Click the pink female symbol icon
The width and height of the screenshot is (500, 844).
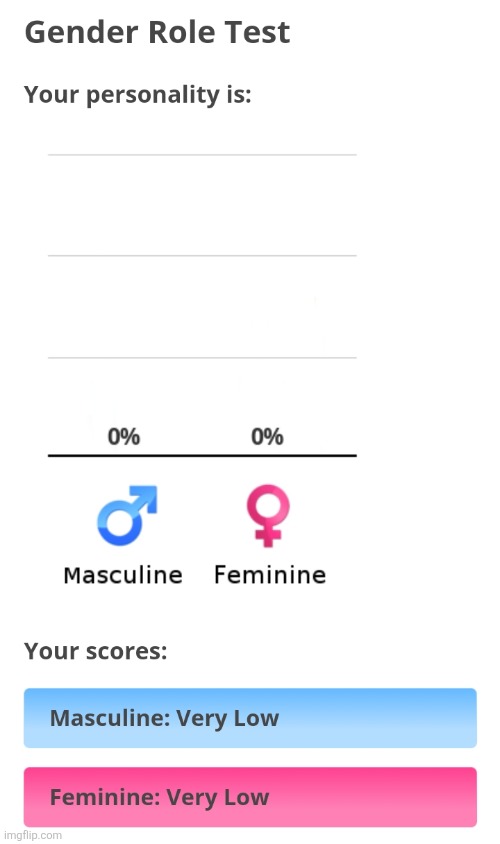[x=267, y=516]
